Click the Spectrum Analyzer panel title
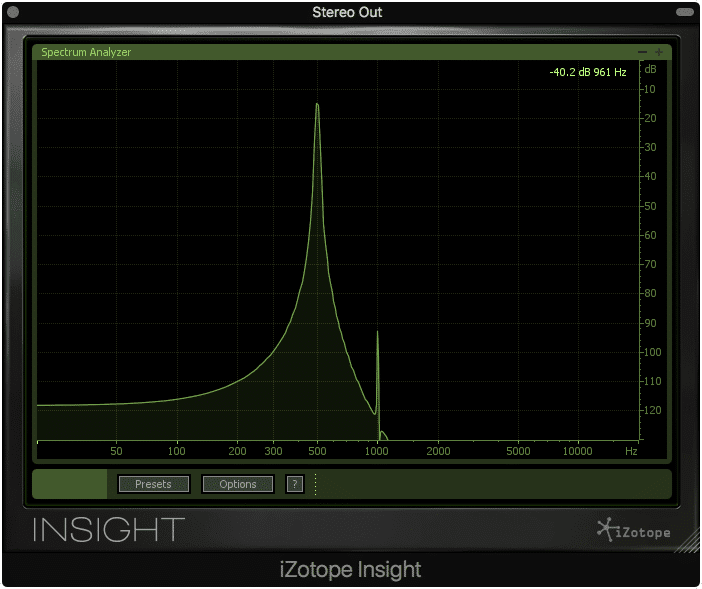This screenshot has width=702, height=589. pos(86,52)
